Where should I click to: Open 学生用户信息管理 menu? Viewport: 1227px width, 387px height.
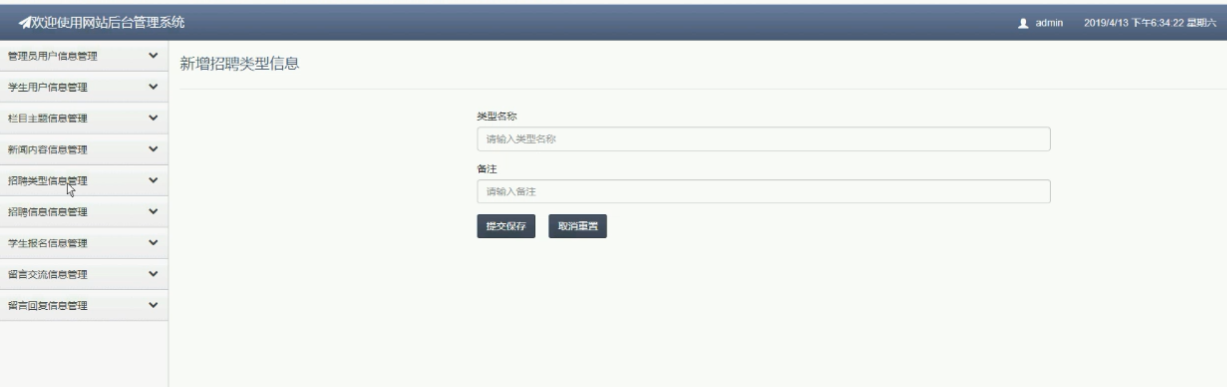83,87
